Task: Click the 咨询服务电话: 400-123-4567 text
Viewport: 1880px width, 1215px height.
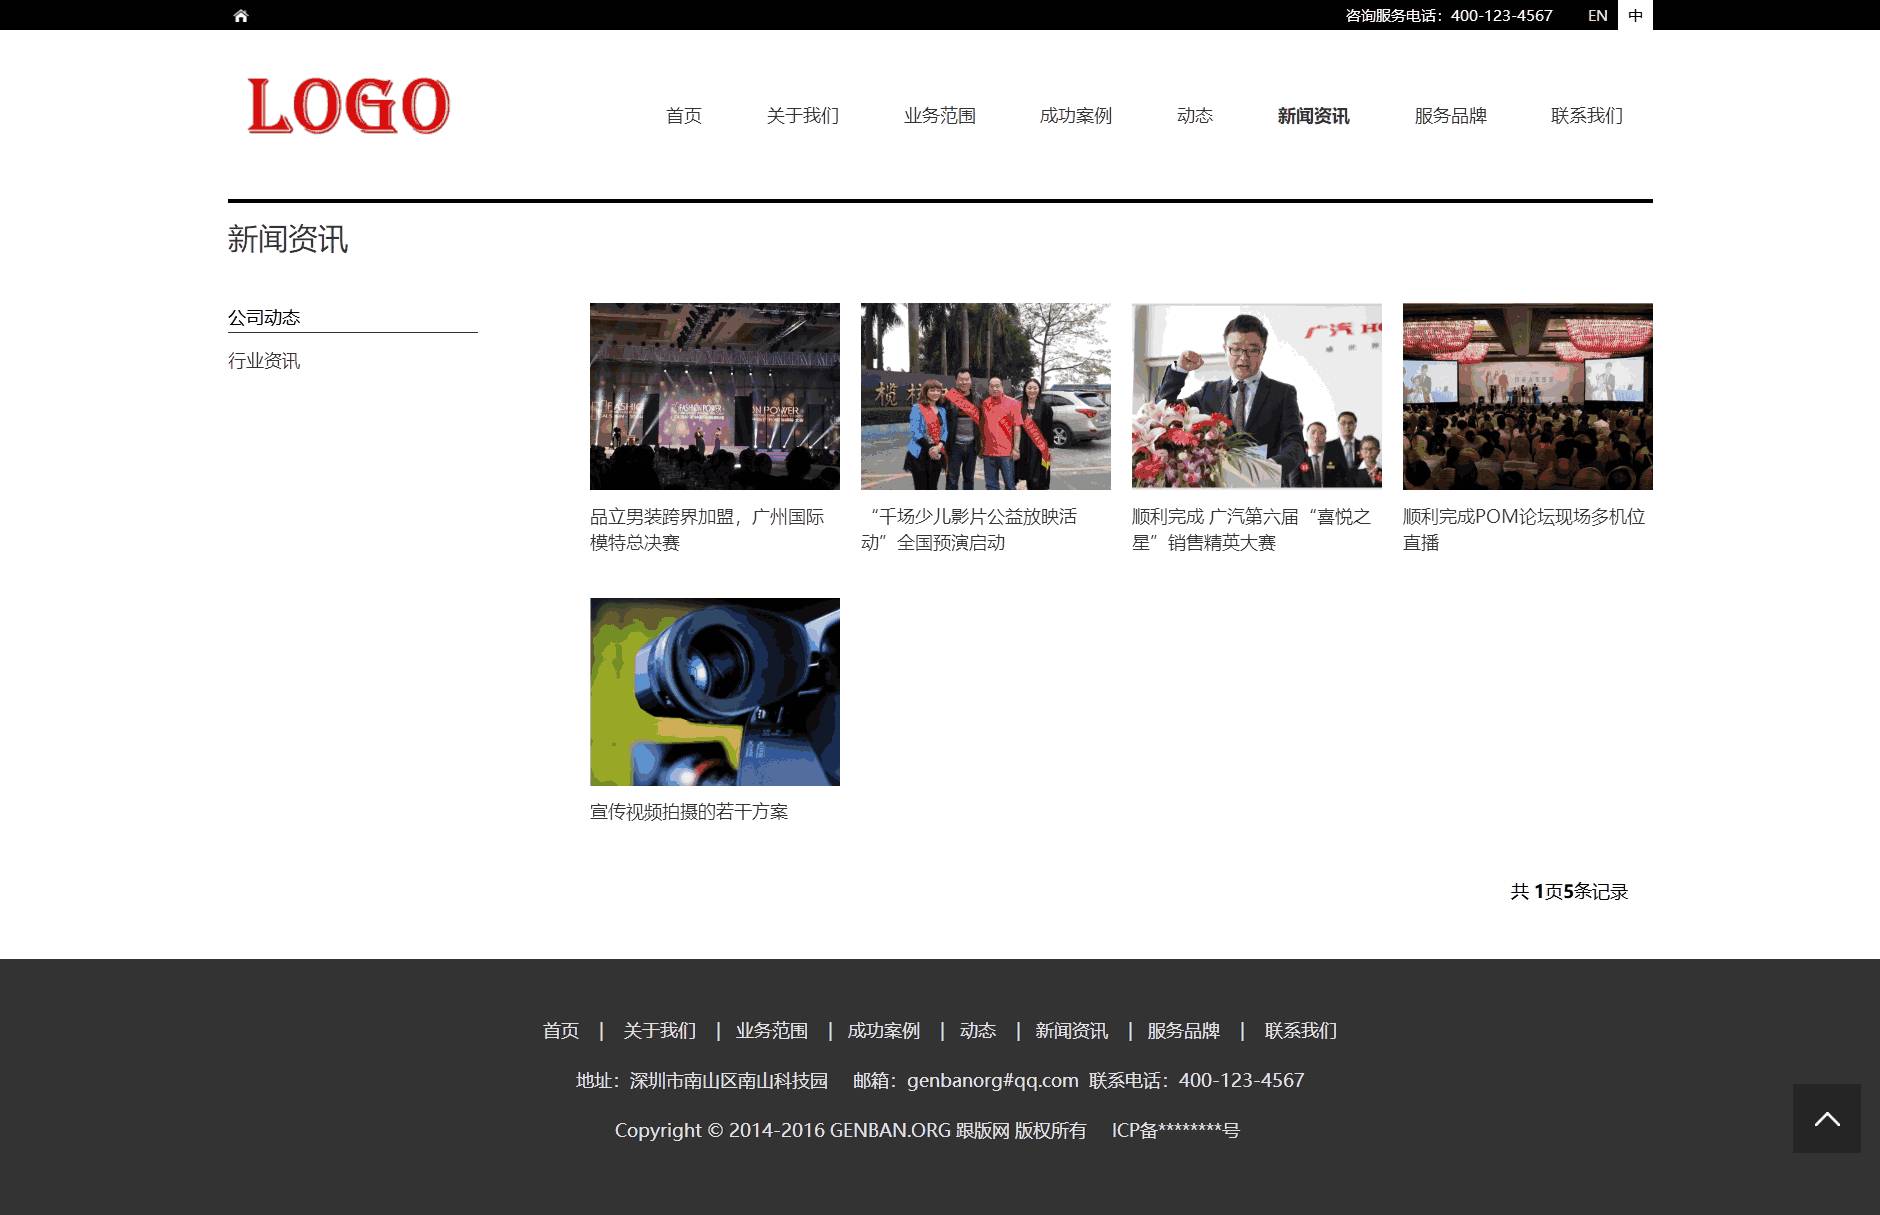Action: click(1449, 15)
